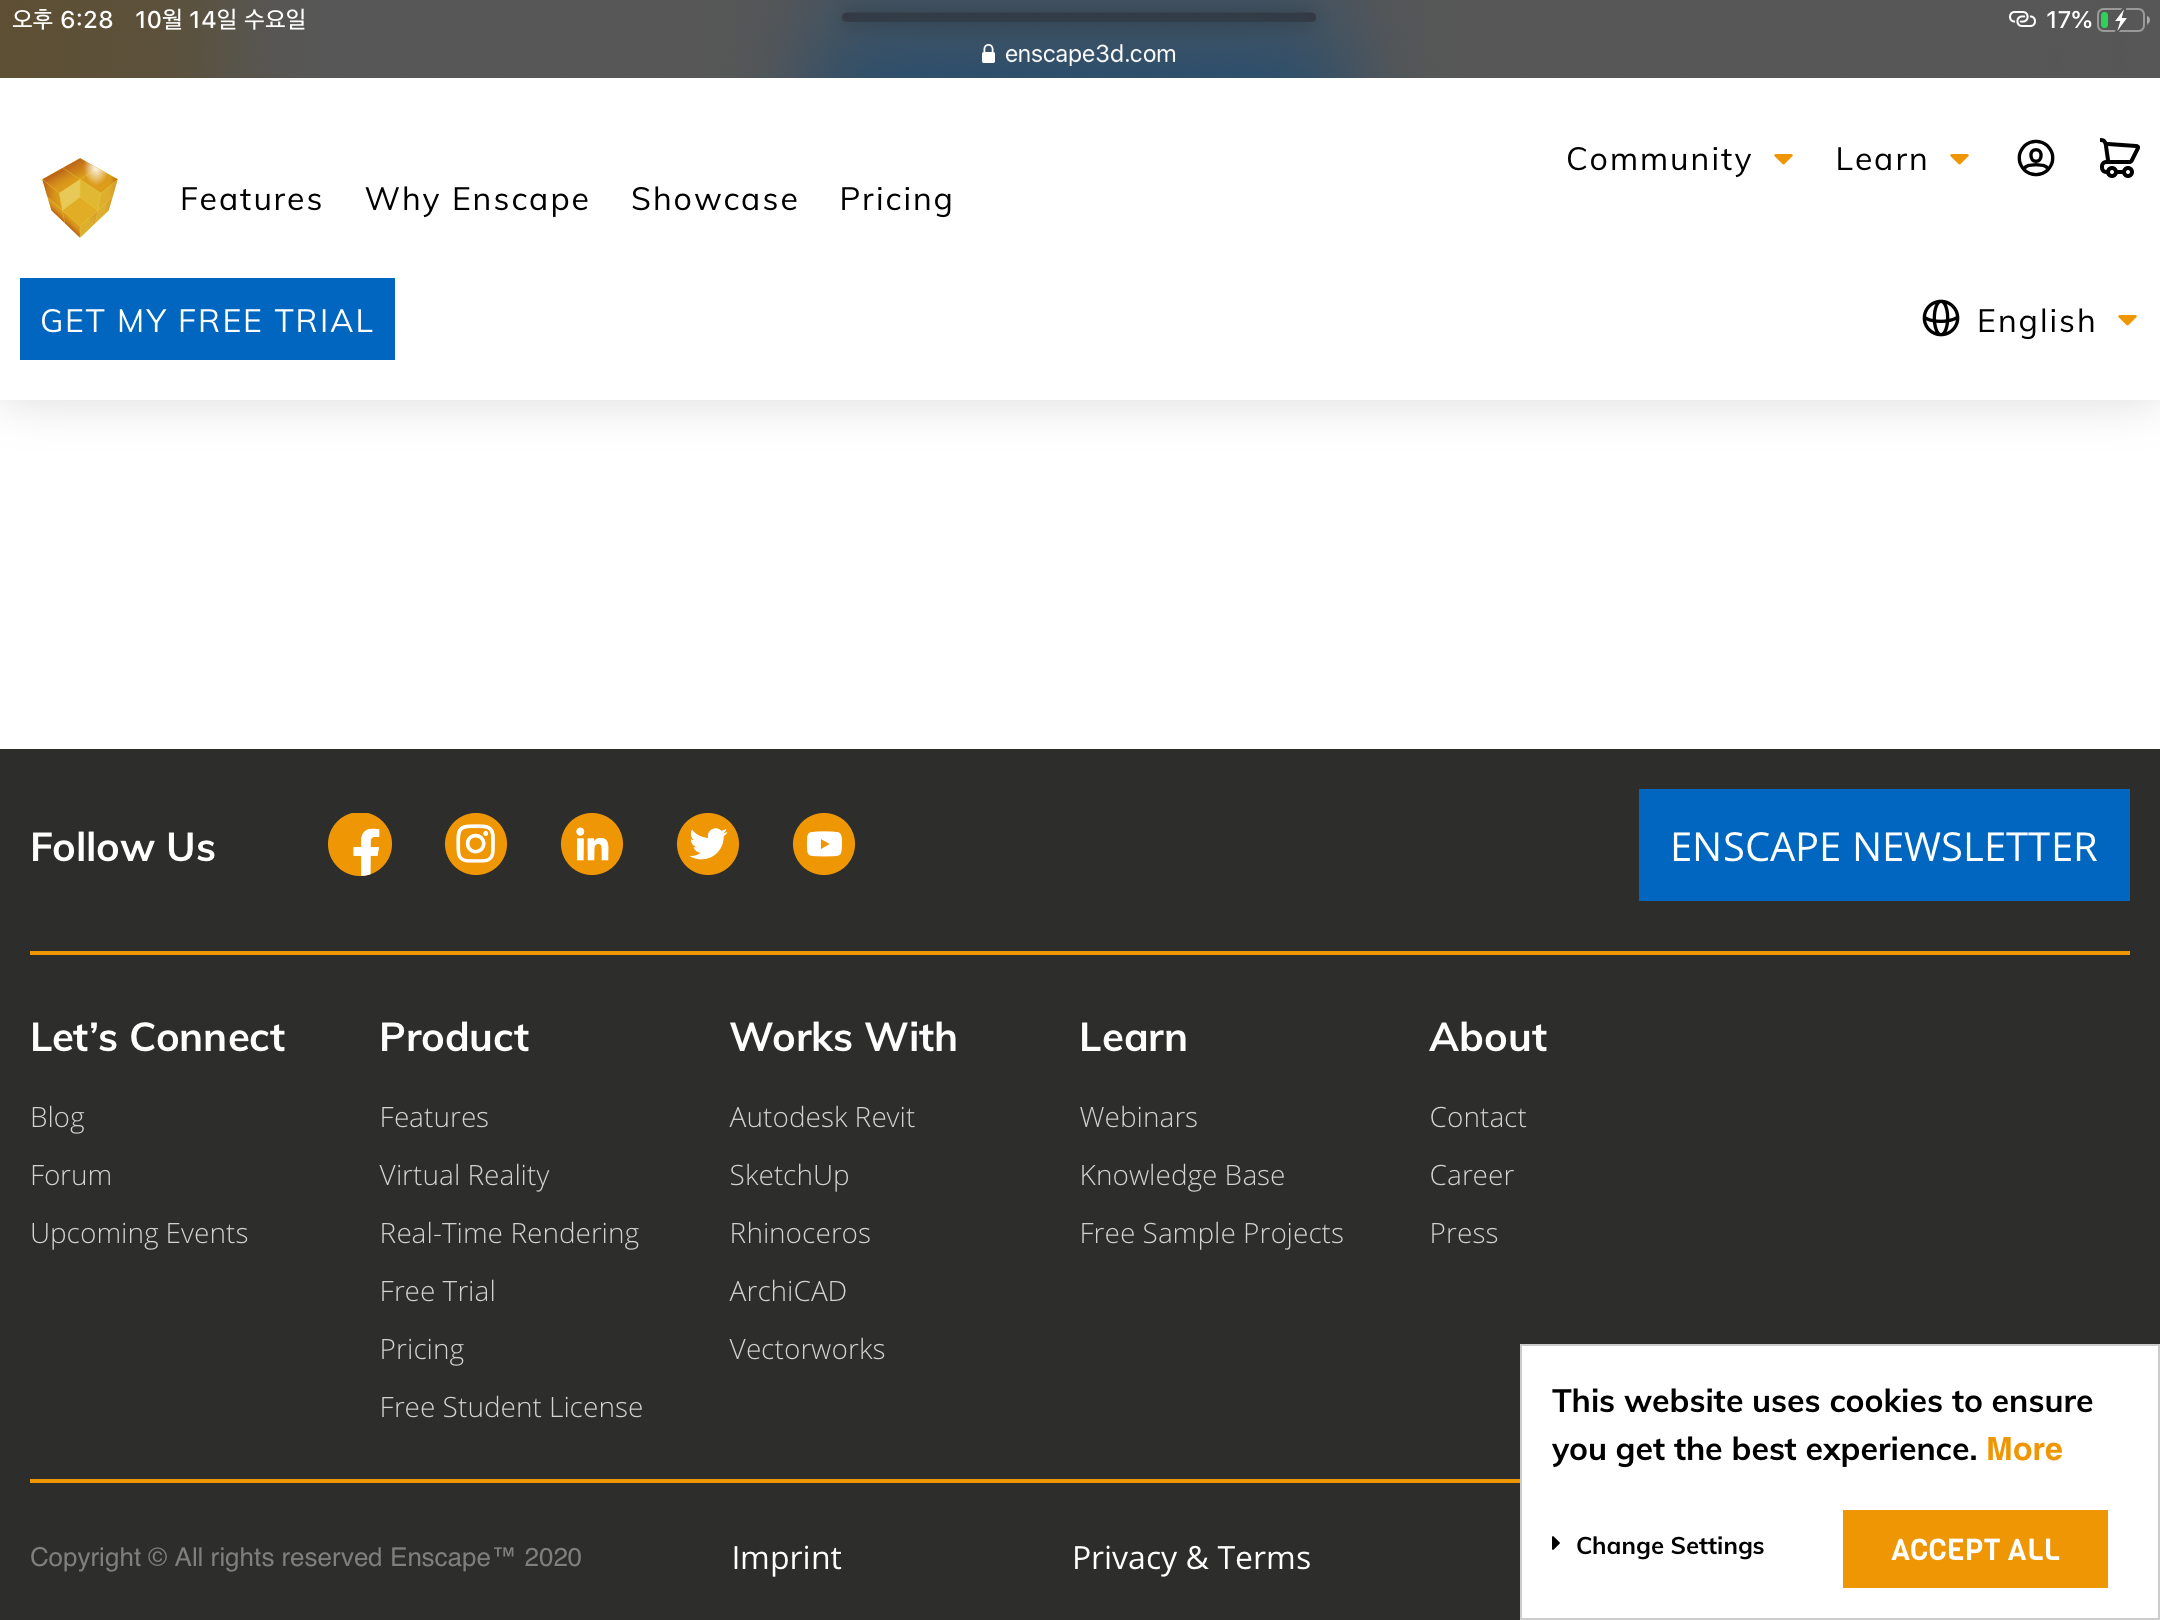Open the LinkedIn social icon
This screenshot has width=2160, height=1620.
[x=592, y=845]
